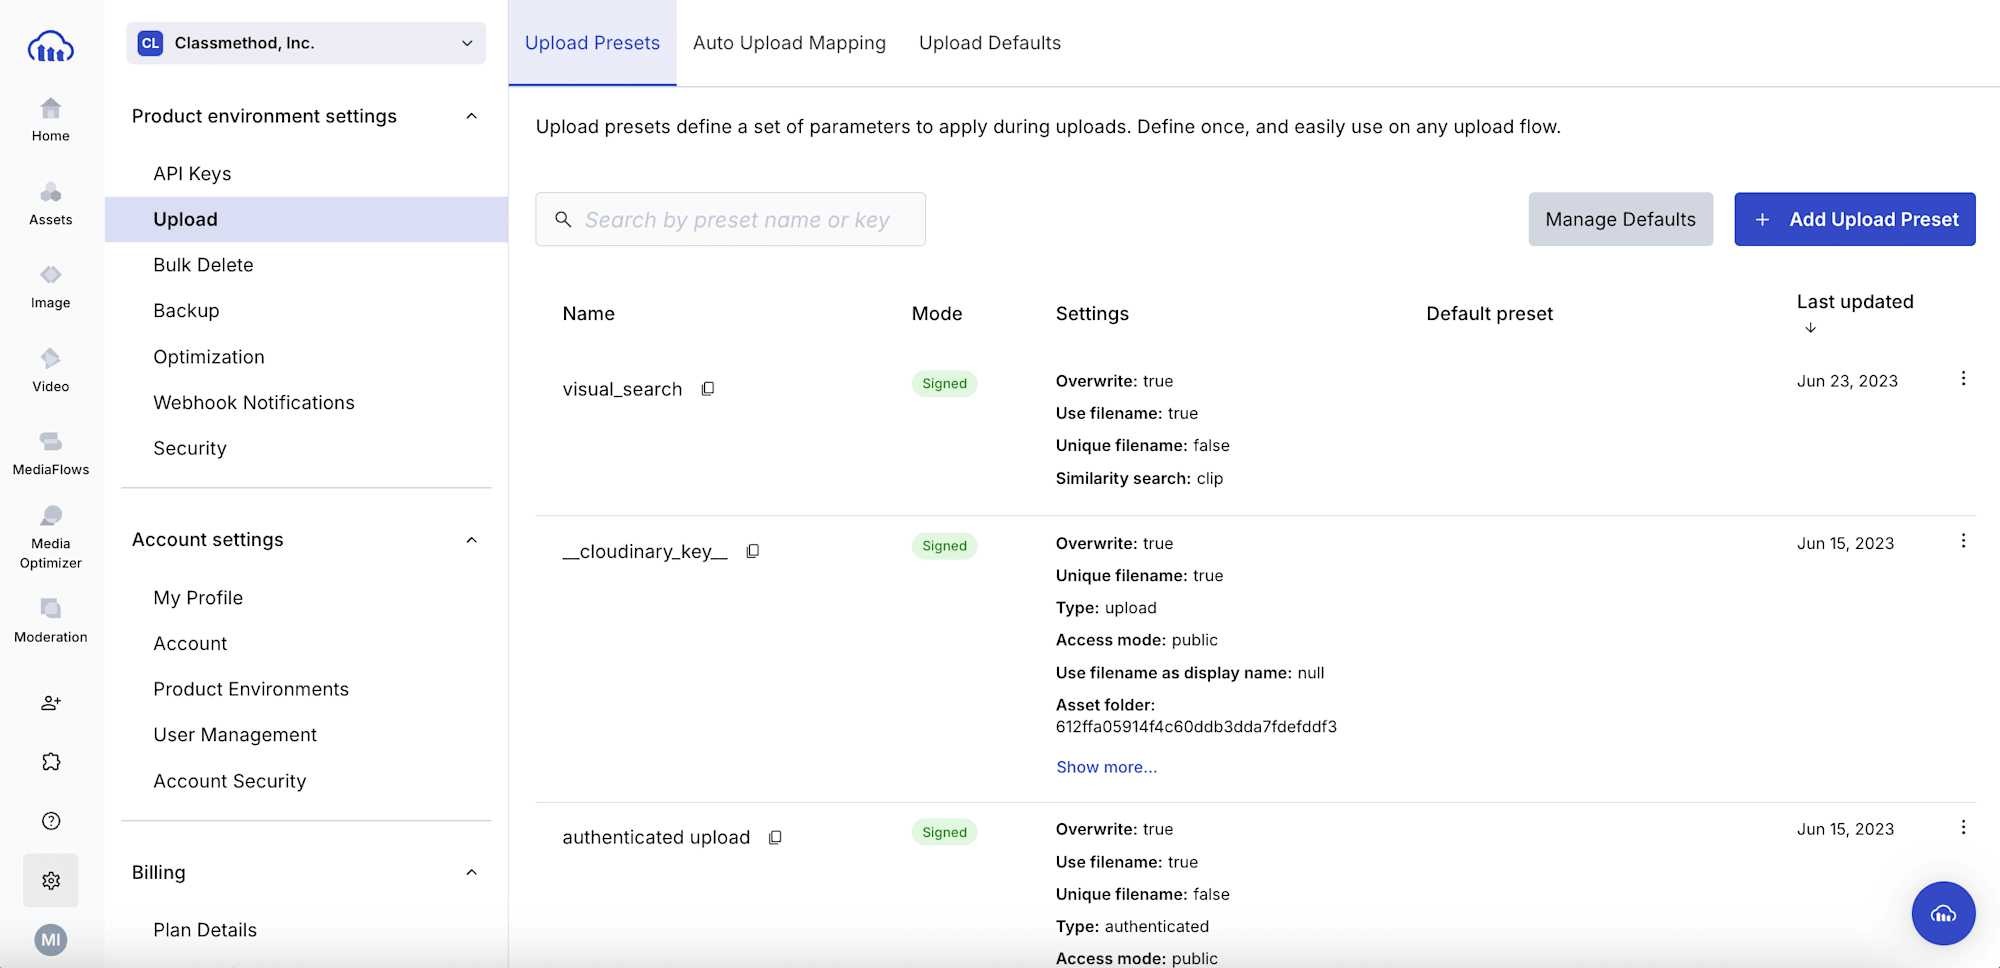
Task: Open options menu for visual_search preset
Action: 1963,379
